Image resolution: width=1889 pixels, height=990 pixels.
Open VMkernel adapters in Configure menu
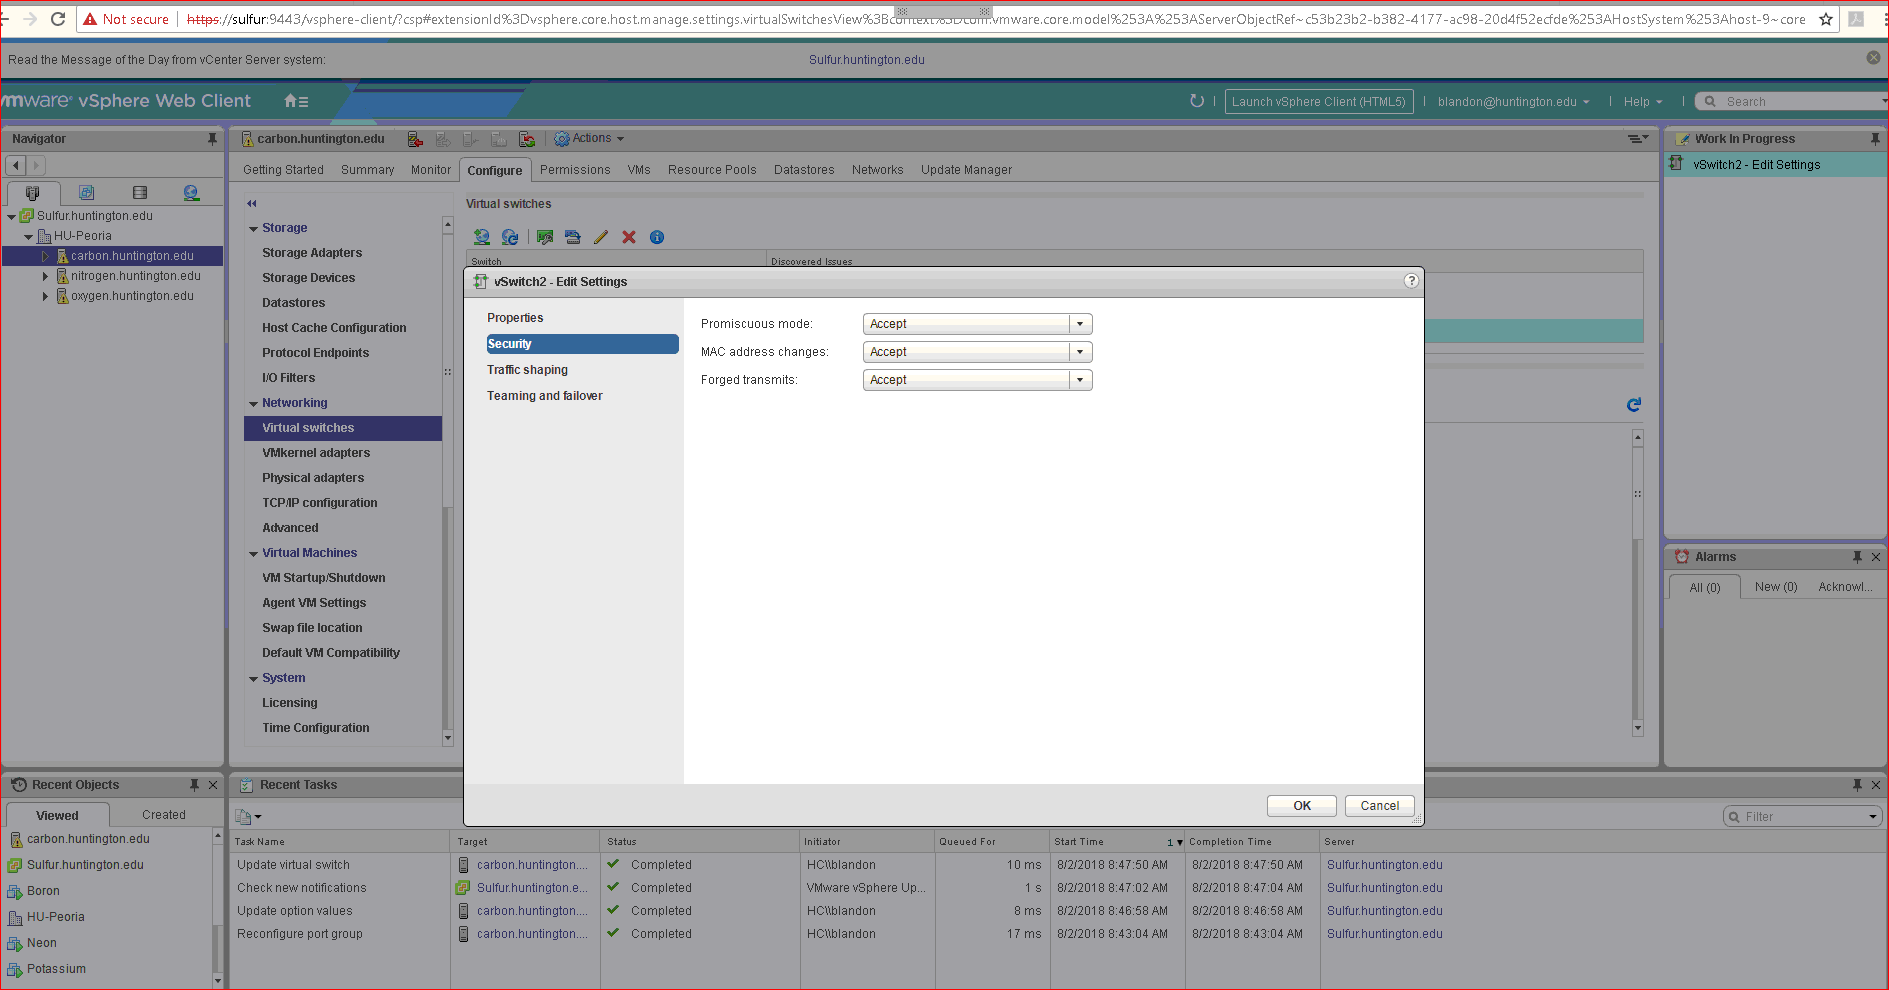pos(316,453)
